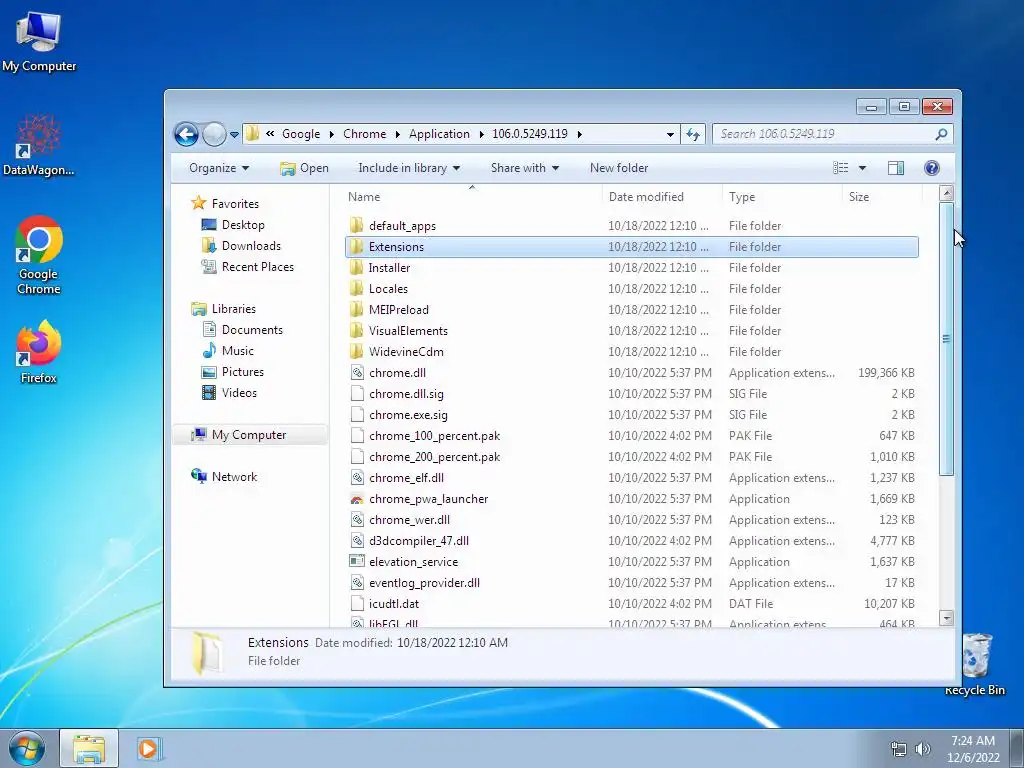
Task: Select the VisualElements folder icon
Action: click(x=357, y=330)
